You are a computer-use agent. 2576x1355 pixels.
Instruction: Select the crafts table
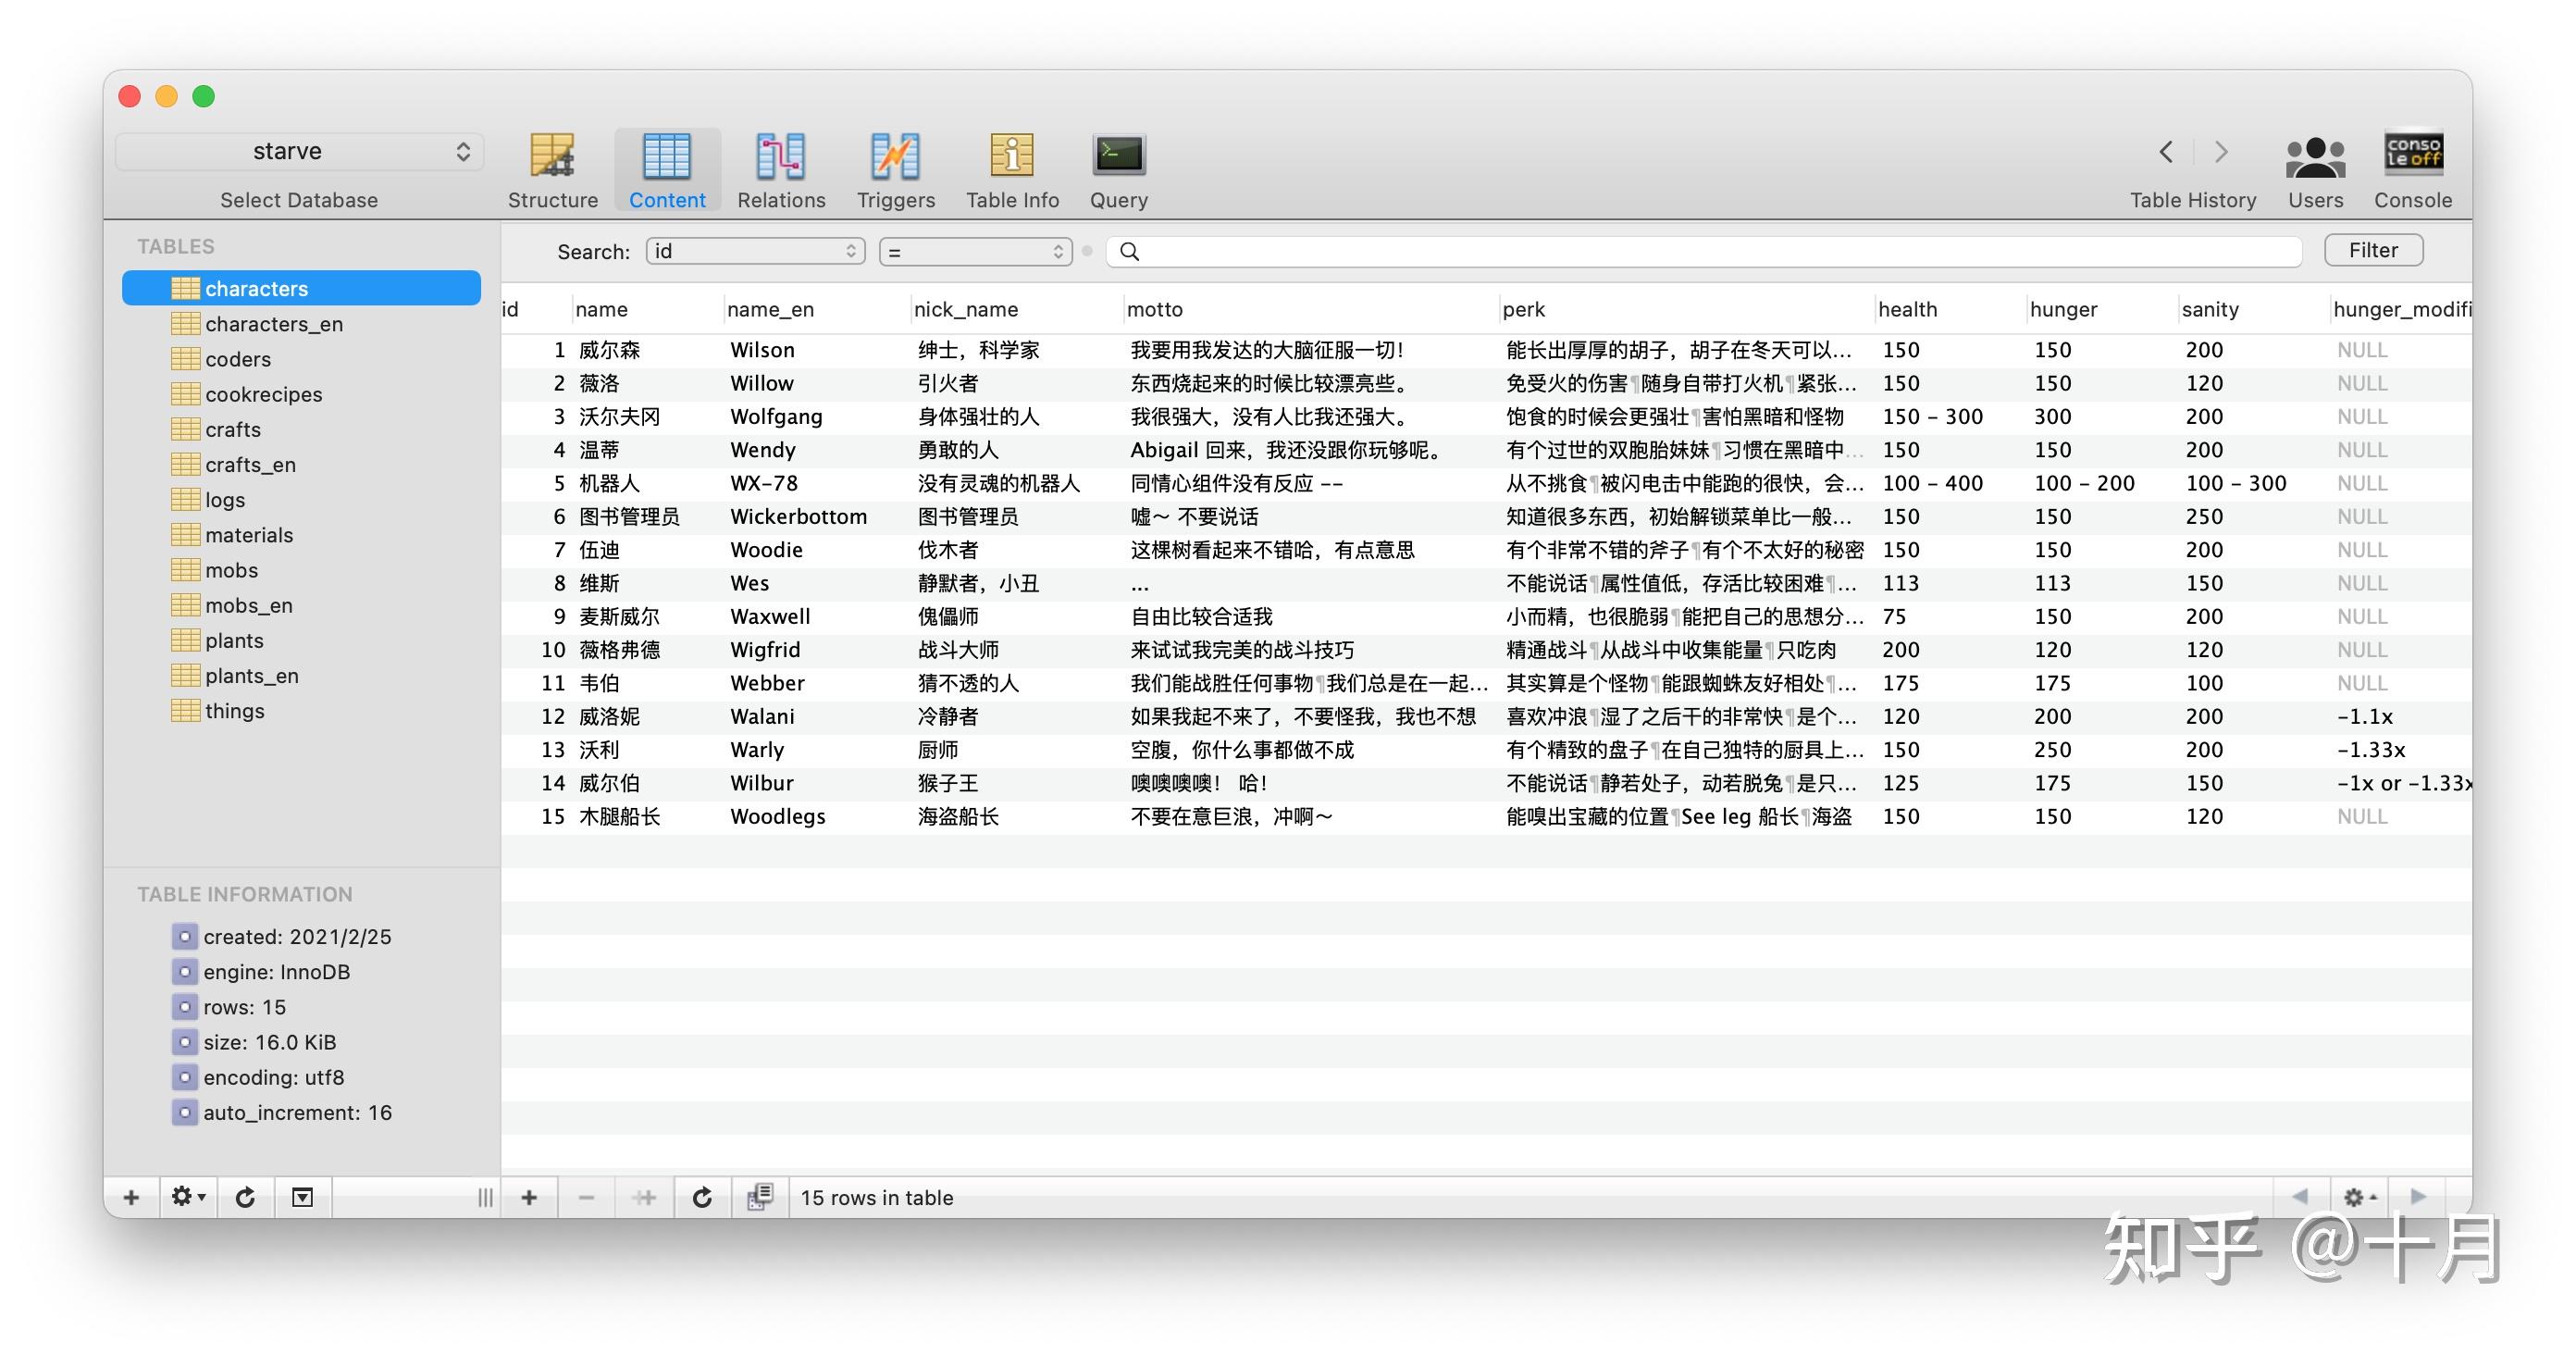coord(301,429)
